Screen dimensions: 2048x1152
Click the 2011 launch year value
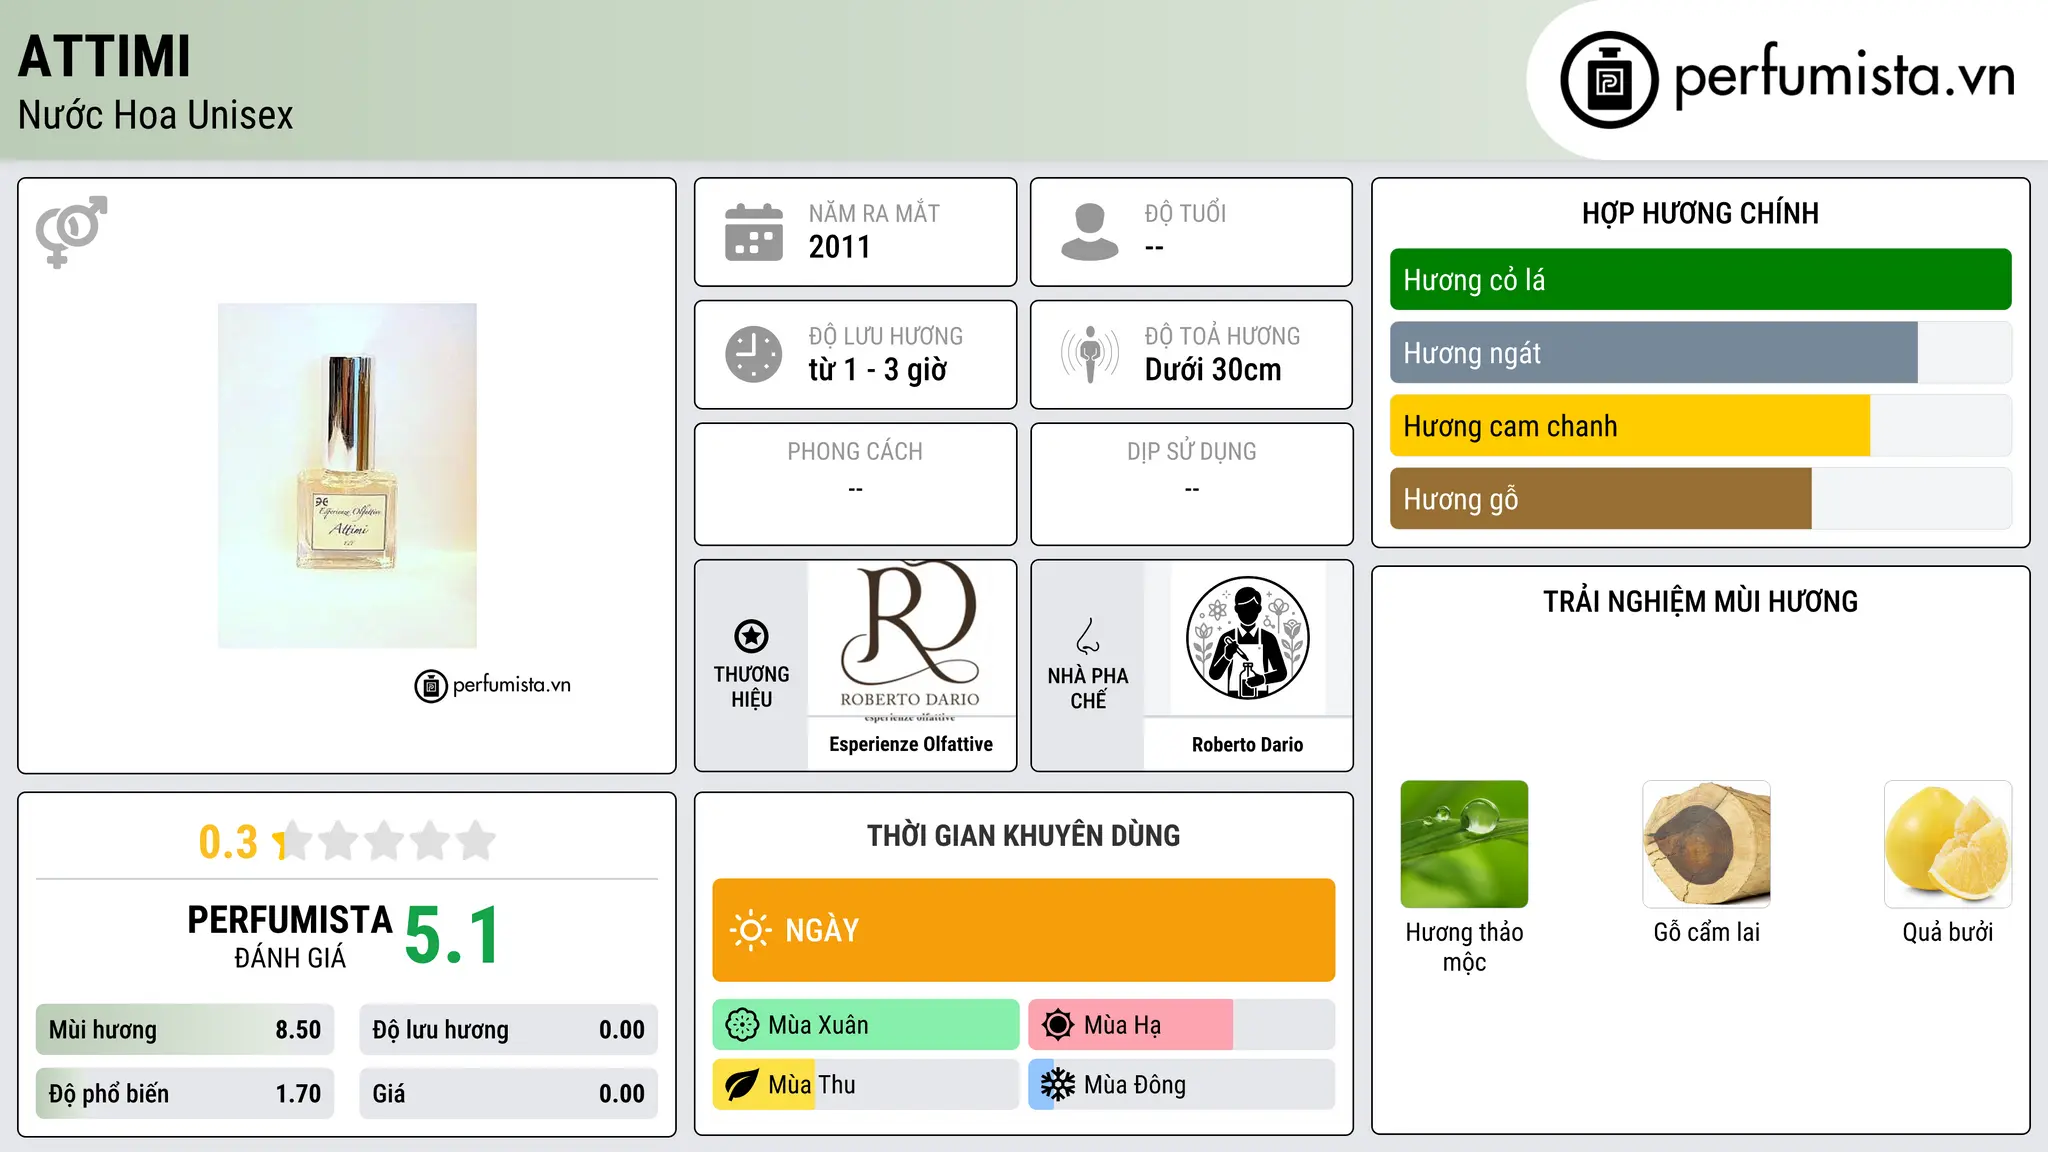pos(839,247)
